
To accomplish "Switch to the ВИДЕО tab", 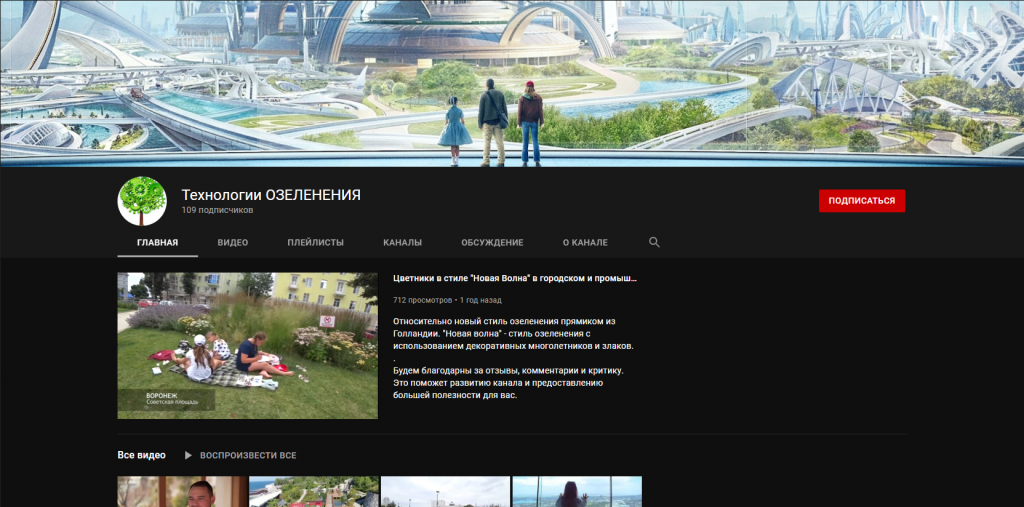I will click(x=233, y=243).
